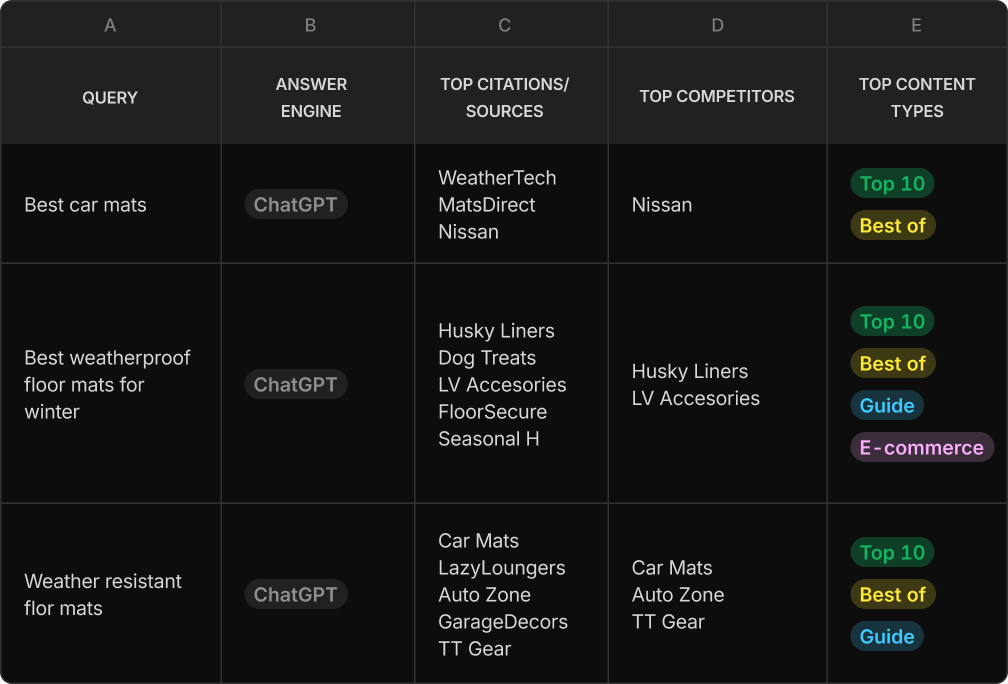Viewport: 1008px width, 684px height.
Task: Click the TOP COMPETITORS header cell
Action: click(x=717, y=96)
